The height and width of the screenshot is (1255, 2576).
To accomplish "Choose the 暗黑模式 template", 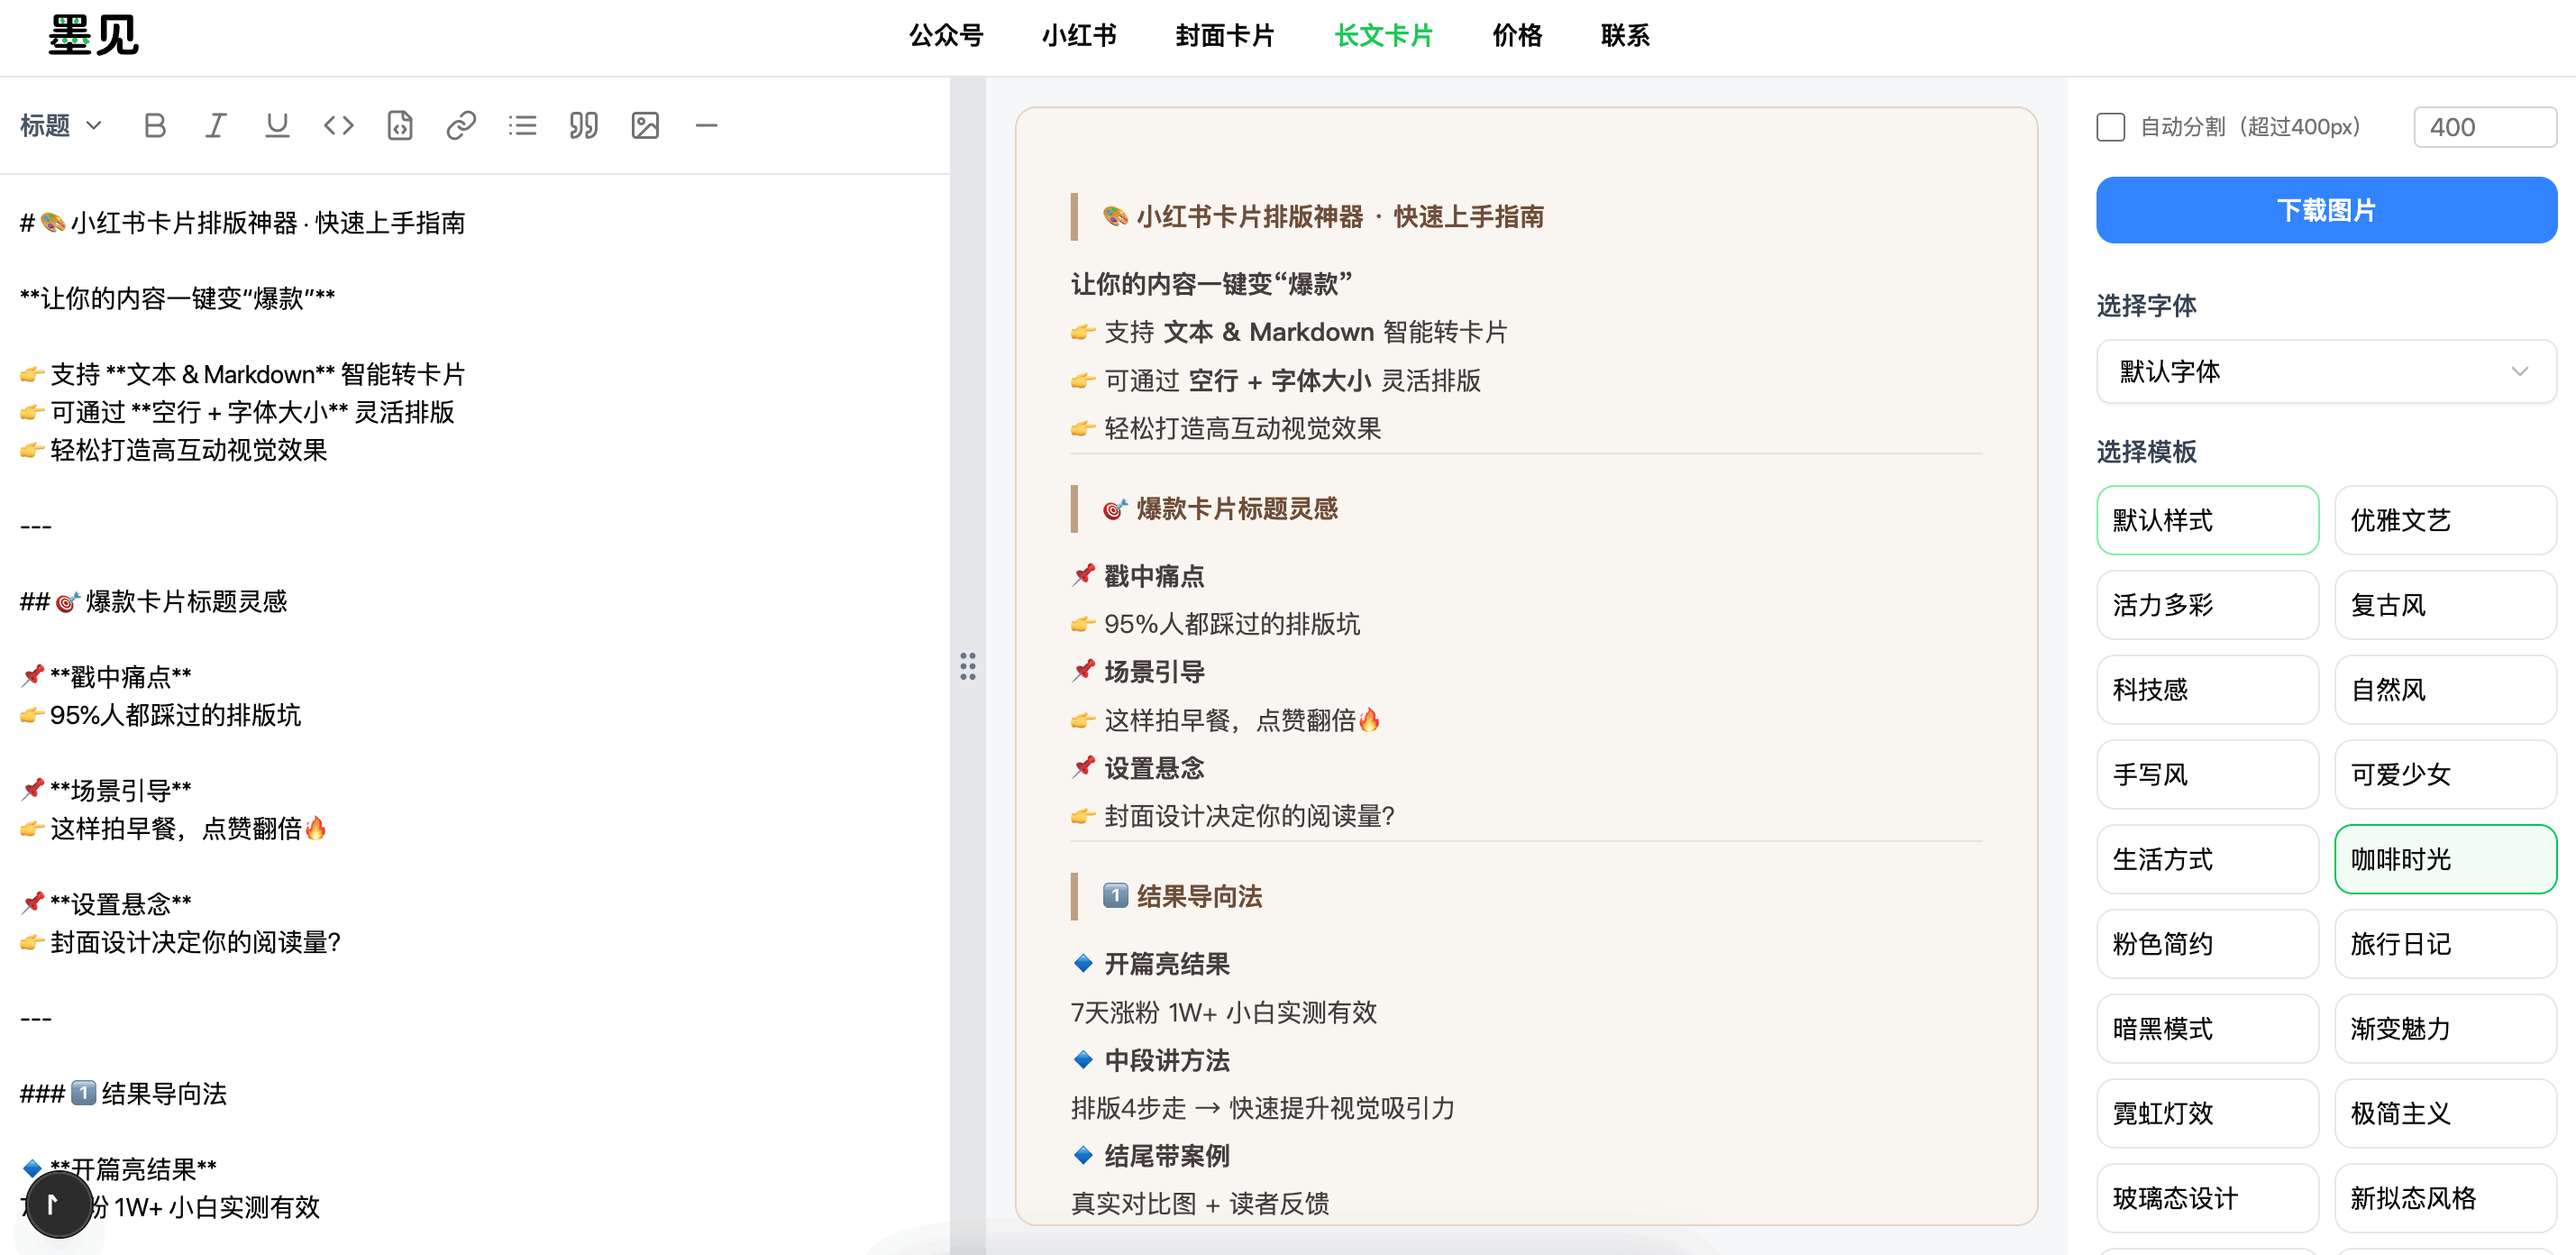I will point(2206,1029).
